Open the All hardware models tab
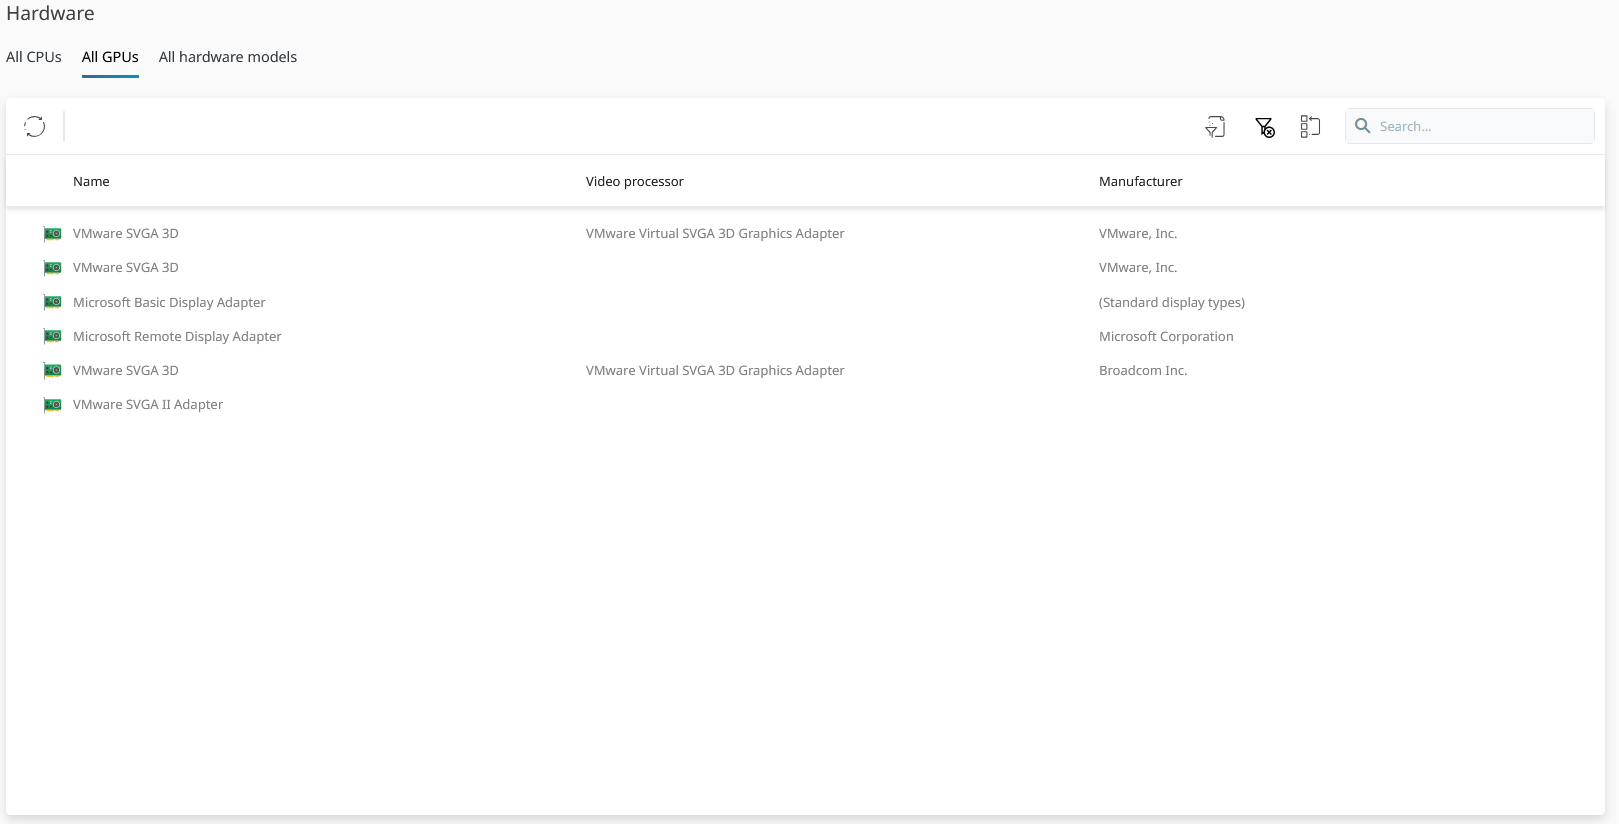 pos(228,57)
